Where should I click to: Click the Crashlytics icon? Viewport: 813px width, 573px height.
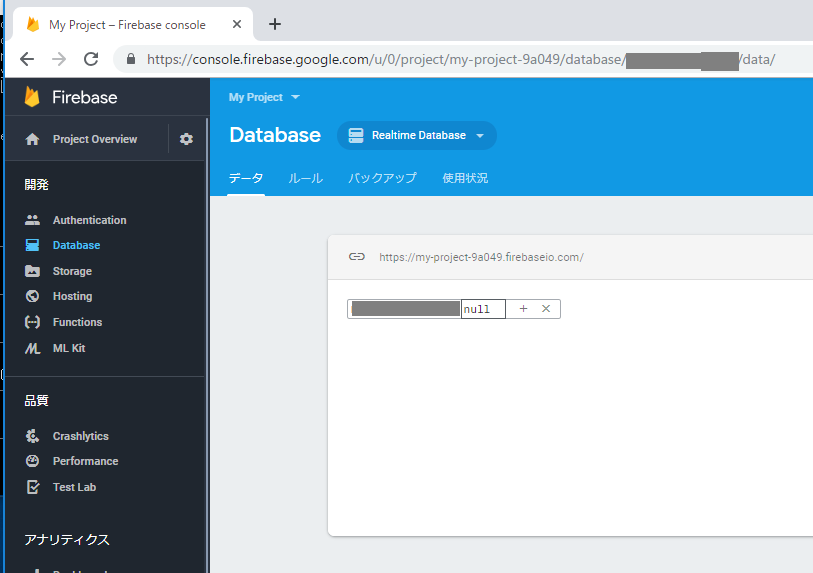(32, 436)
